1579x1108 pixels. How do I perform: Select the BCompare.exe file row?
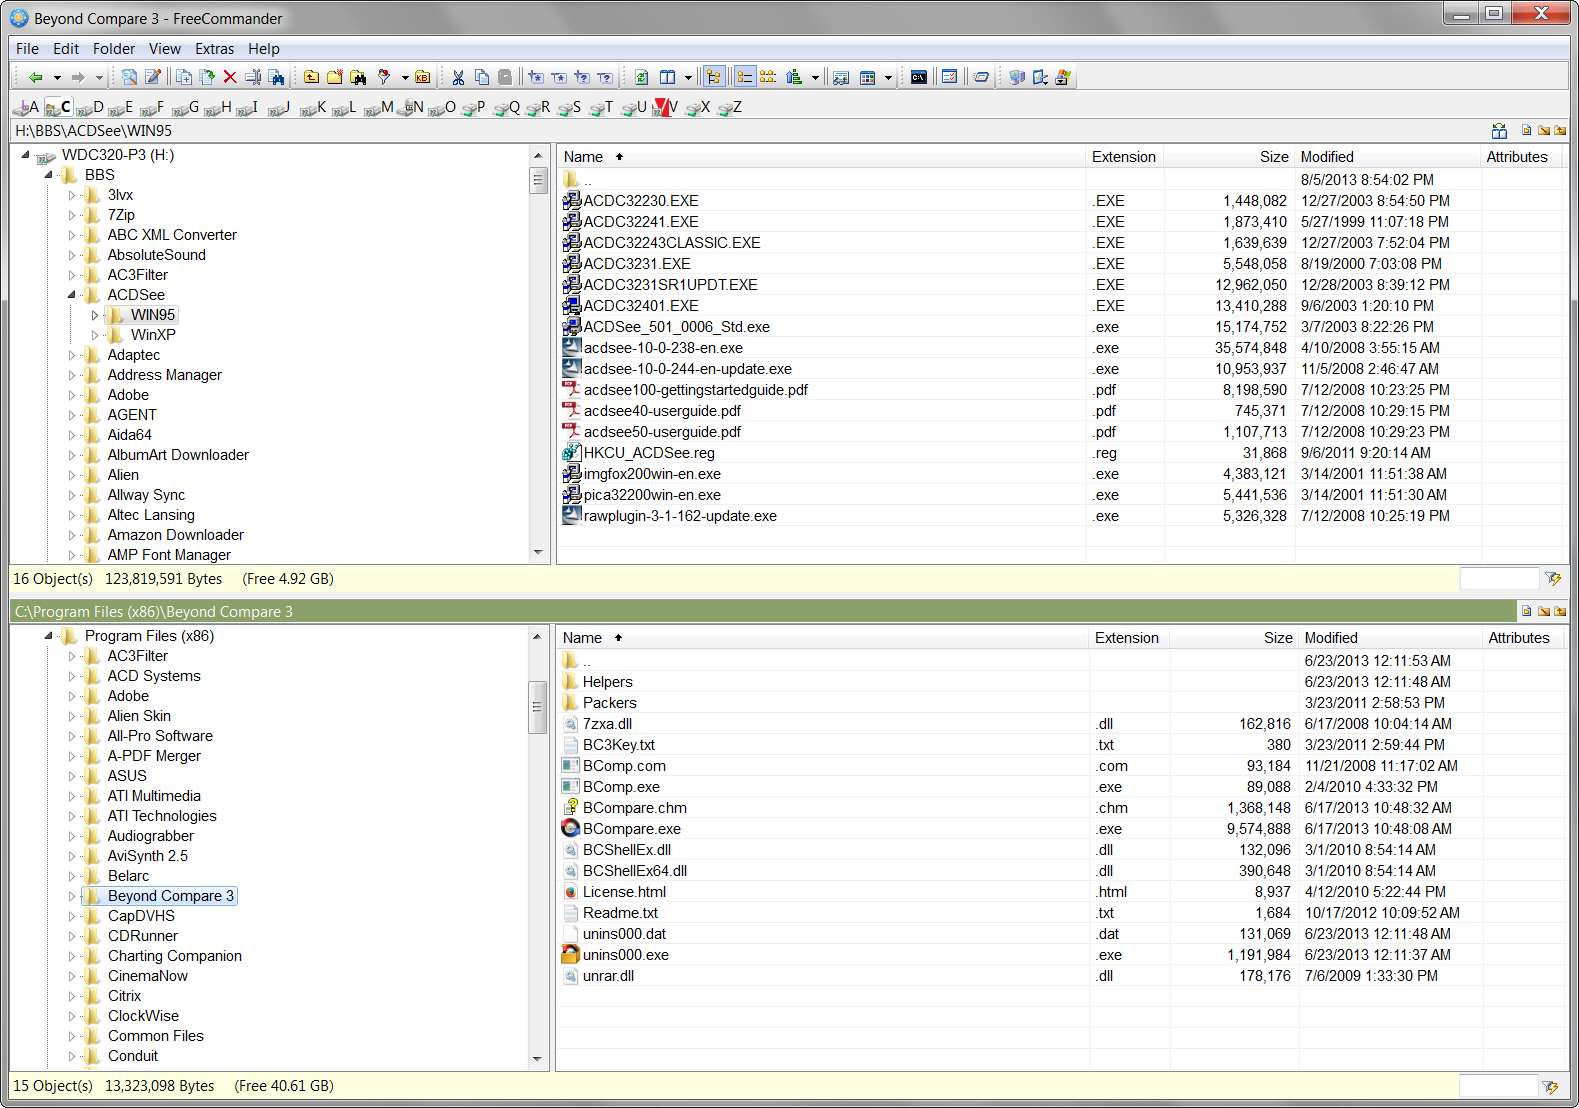click(1060, 829)
